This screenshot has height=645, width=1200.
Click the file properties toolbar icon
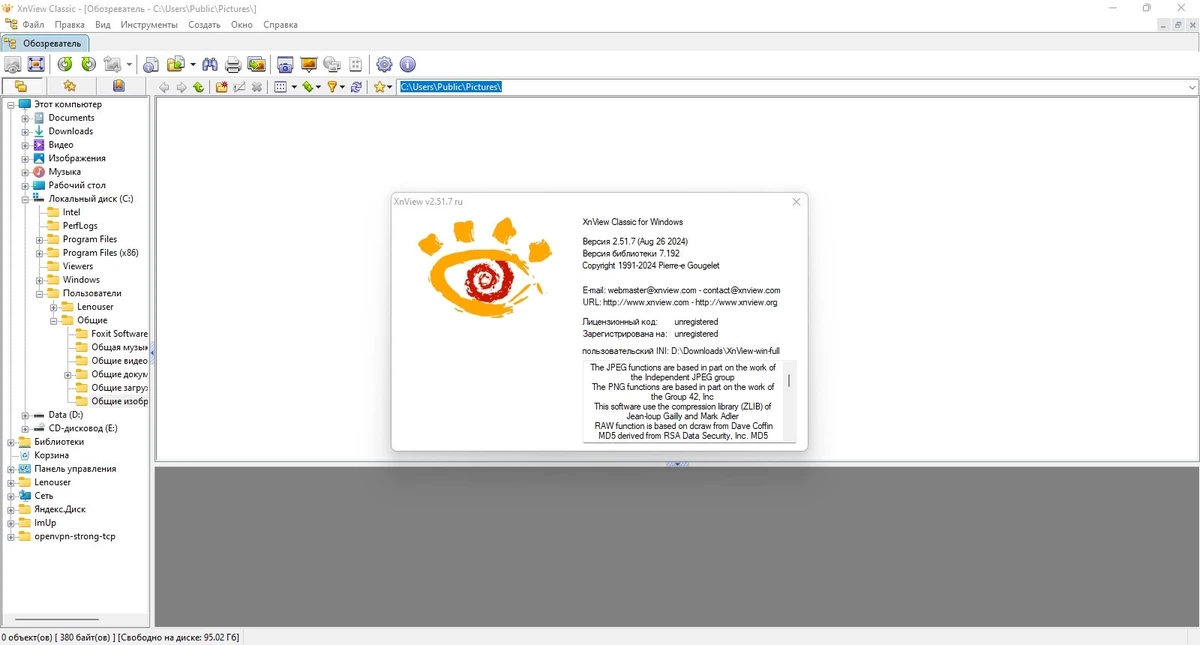click(x=151, y=64)
